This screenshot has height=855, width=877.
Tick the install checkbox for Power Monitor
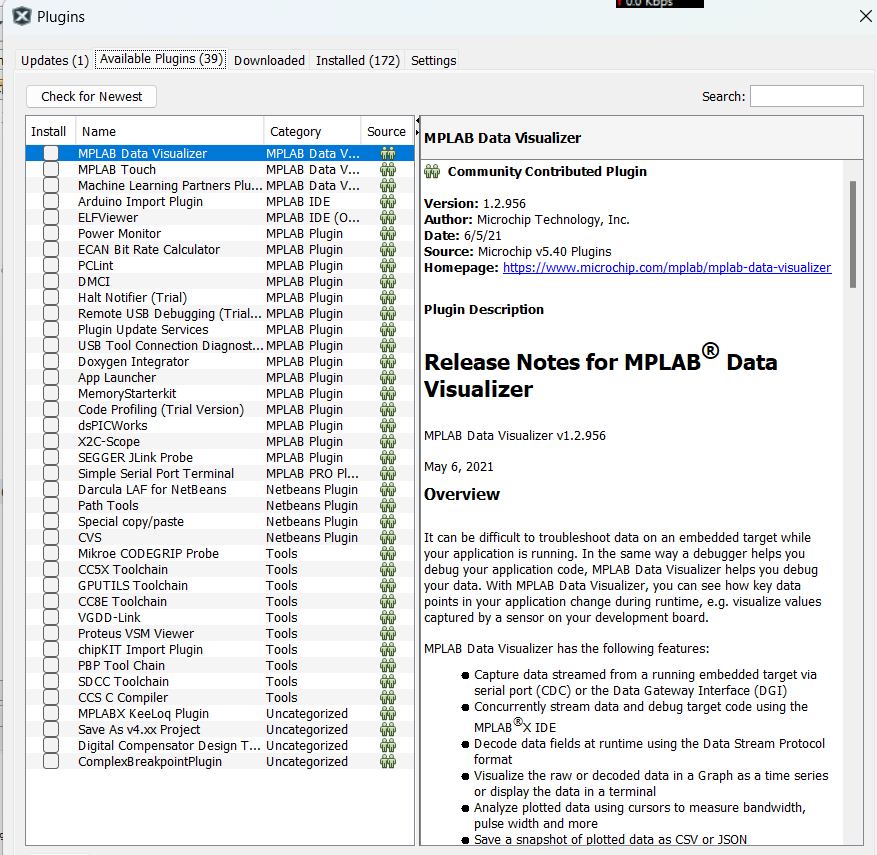point(51,234)
